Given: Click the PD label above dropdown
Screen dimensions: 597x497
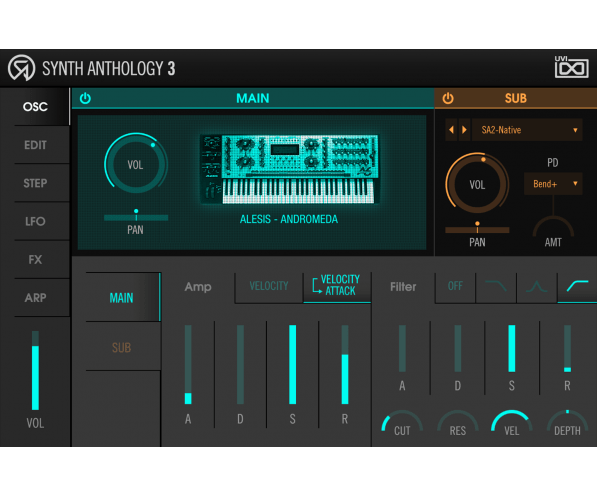Looking at the screenshot, I should [552, 163].
